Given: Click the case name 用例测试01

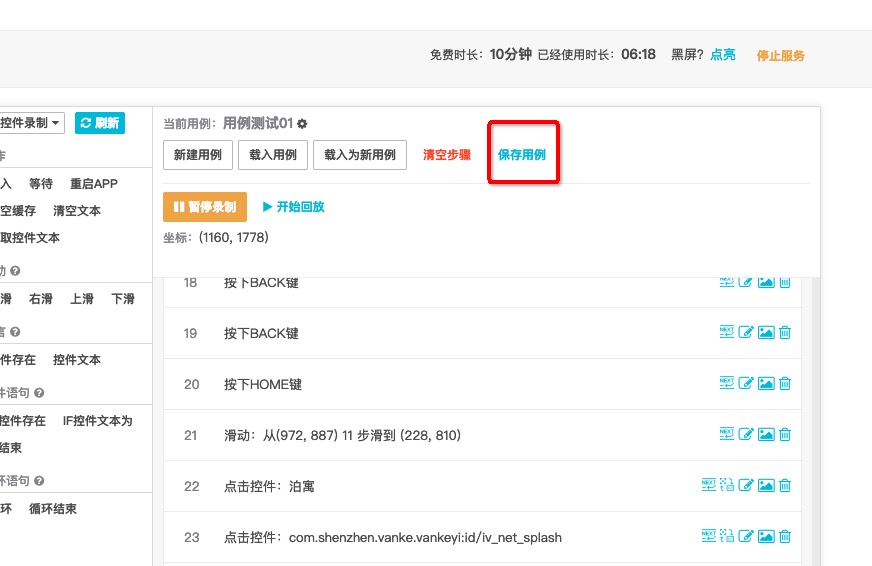Looking at the screenshot, I should pyautogui.click(x=258, y=123).
